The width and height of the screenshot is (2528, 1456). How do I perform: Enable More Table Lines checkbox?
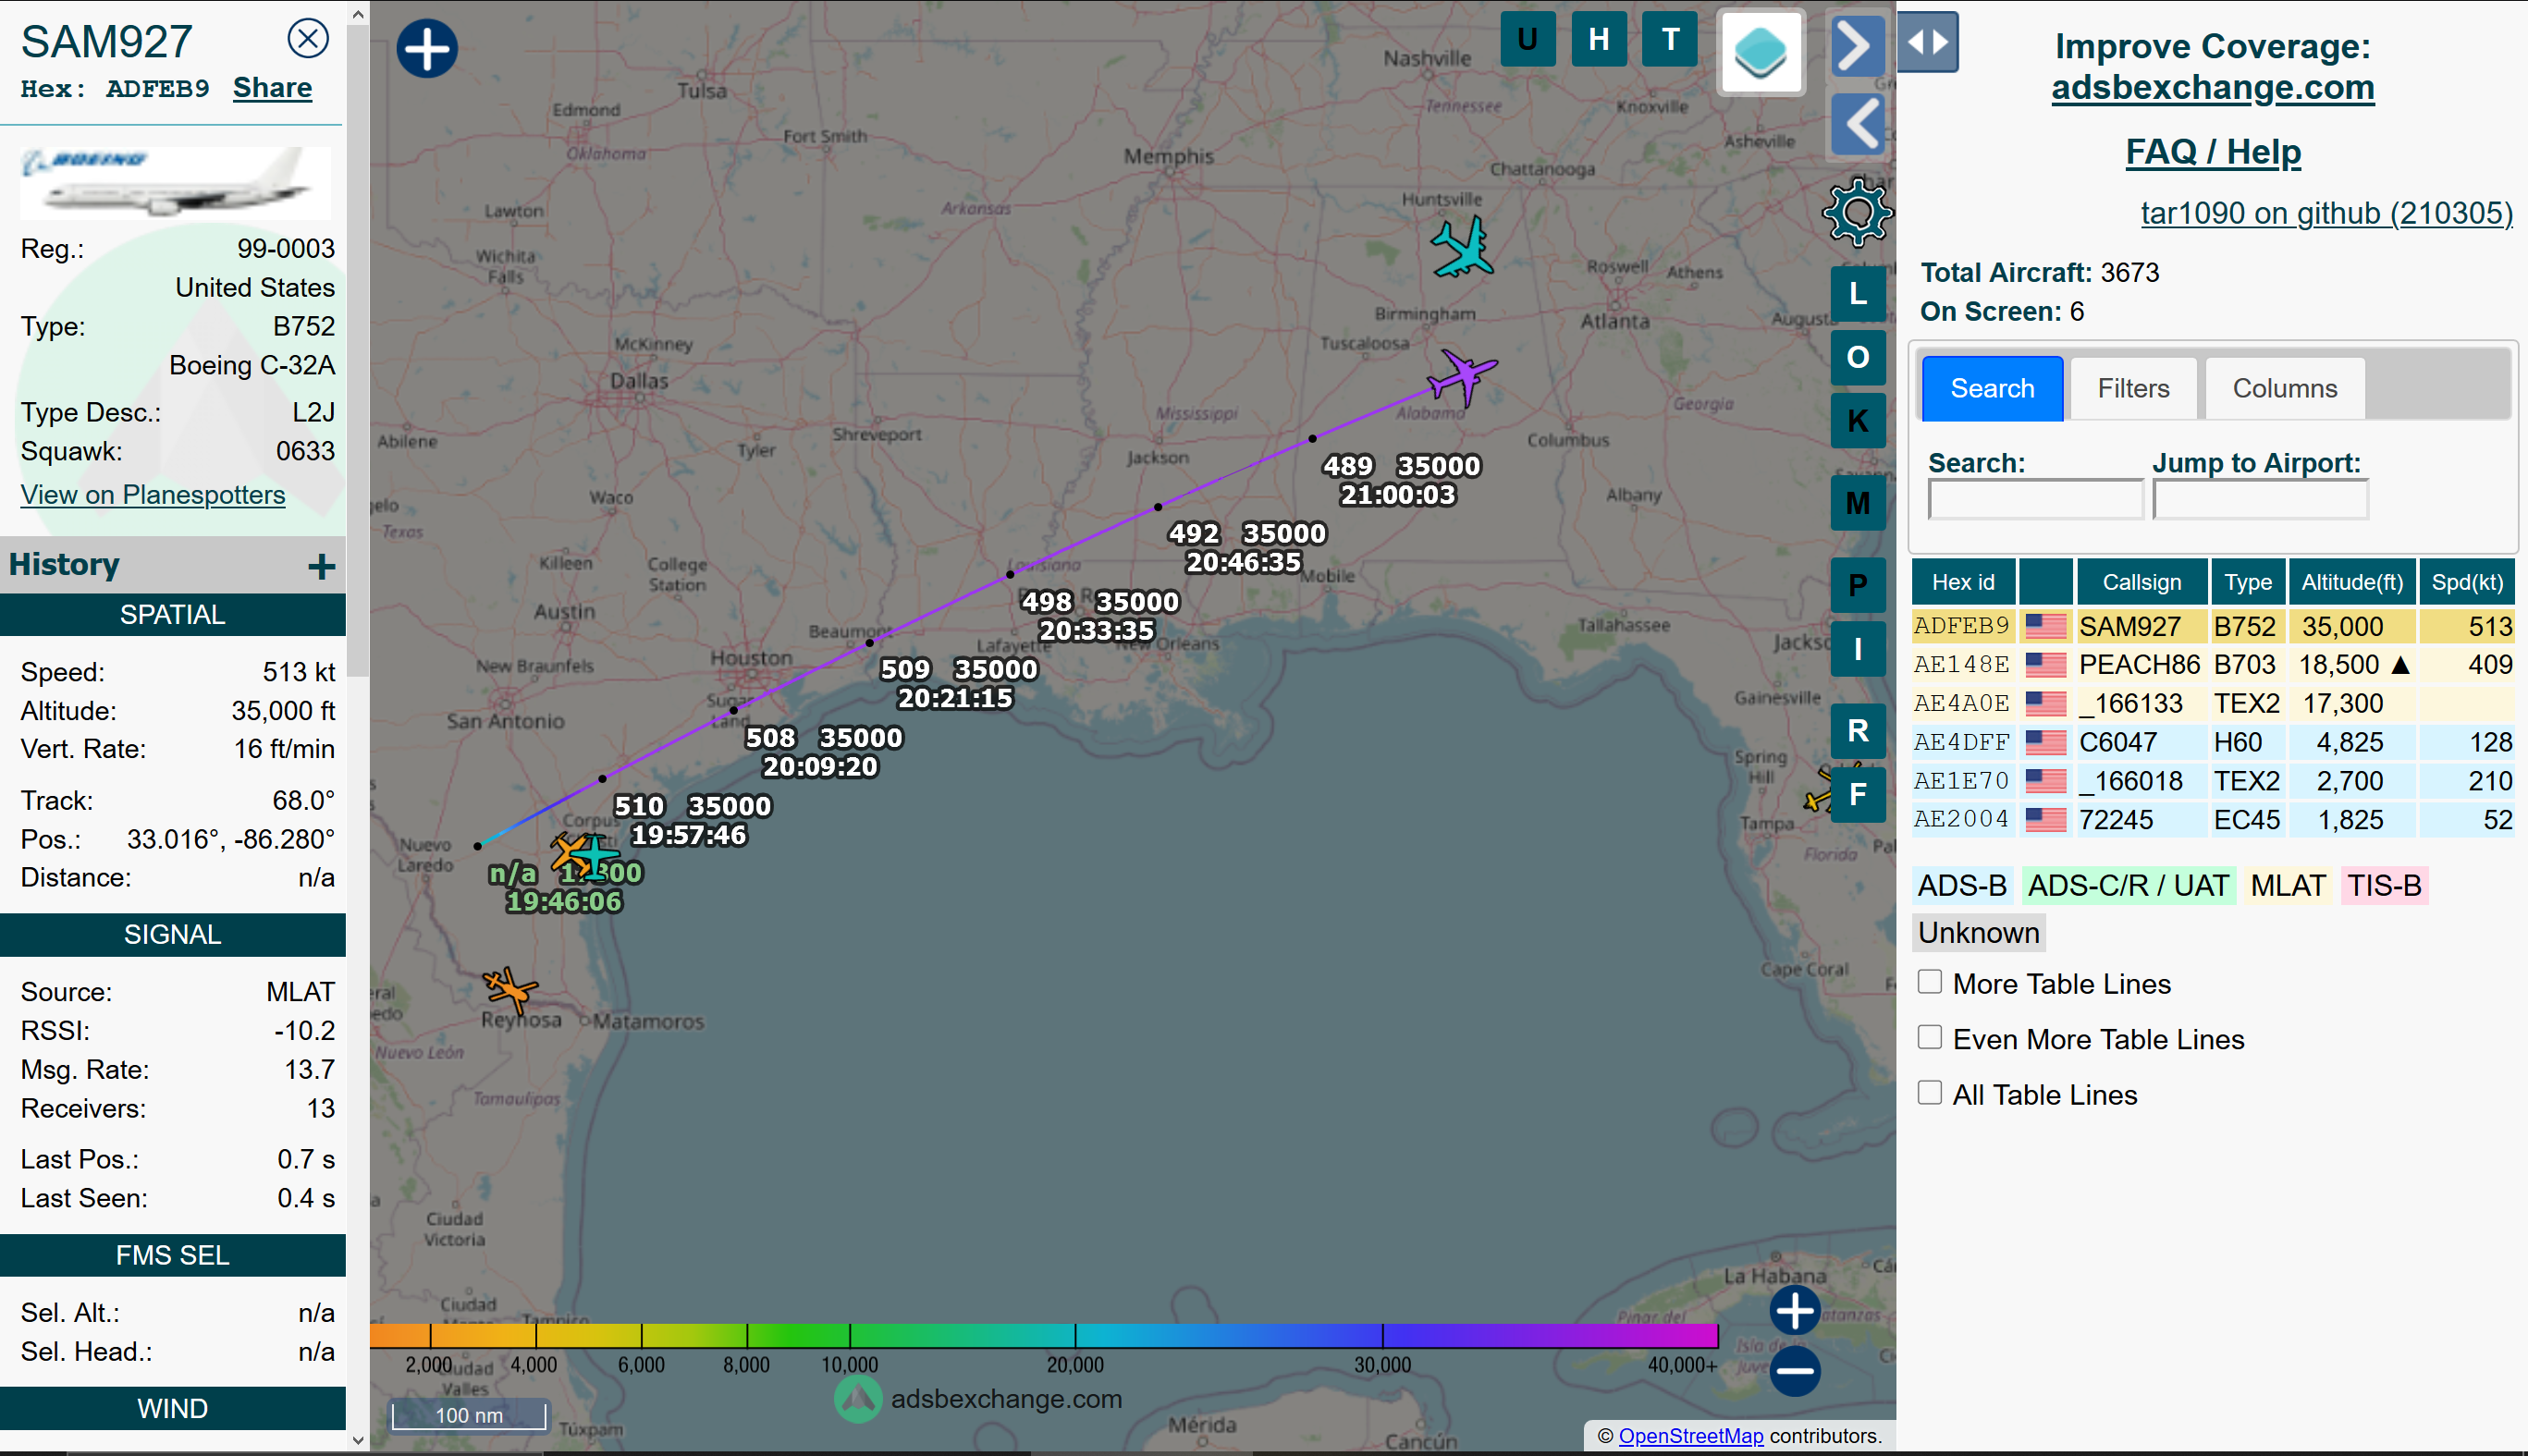(1929, 982)
